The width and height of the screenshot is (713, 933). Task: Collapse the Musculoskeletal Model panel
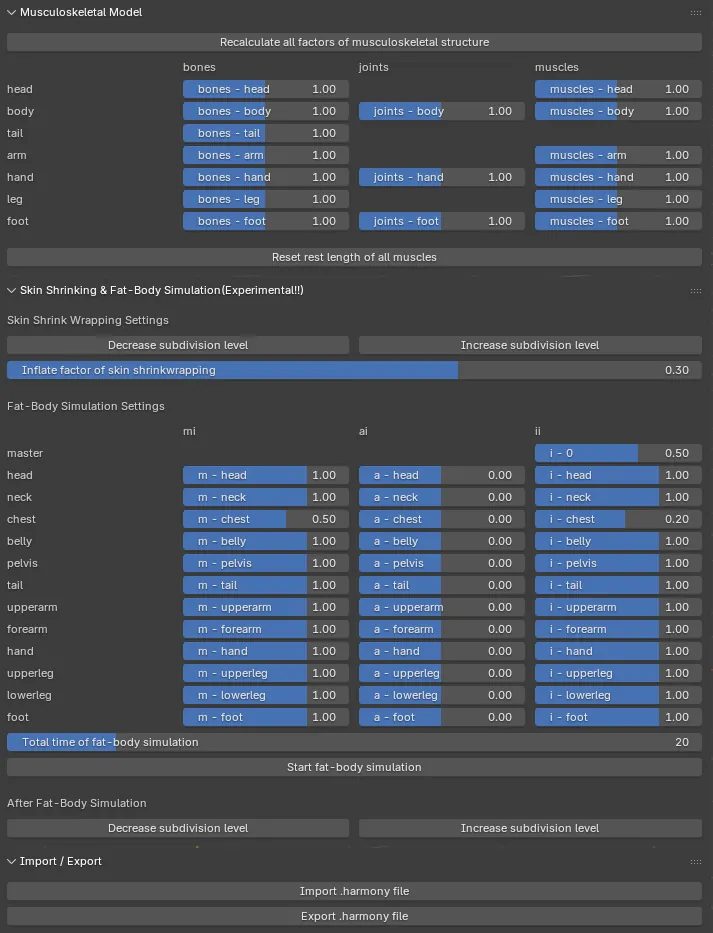pyautogui.click(x=11, y=12)
